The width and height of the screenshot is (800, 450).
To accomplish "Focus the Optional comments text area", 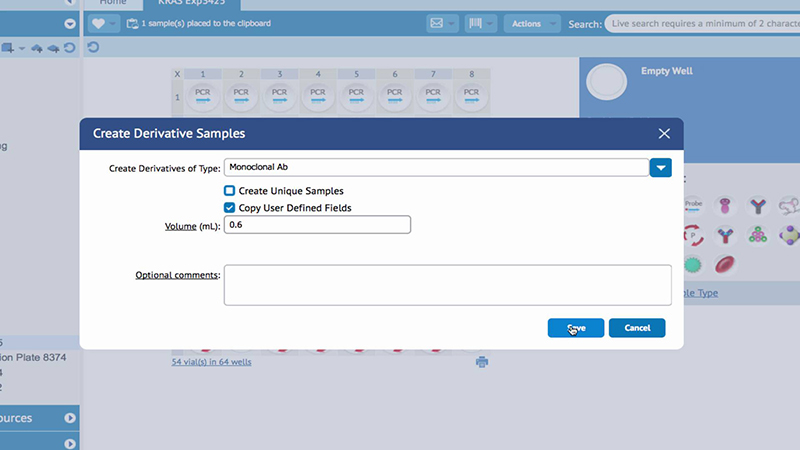I will coord(447,285).
